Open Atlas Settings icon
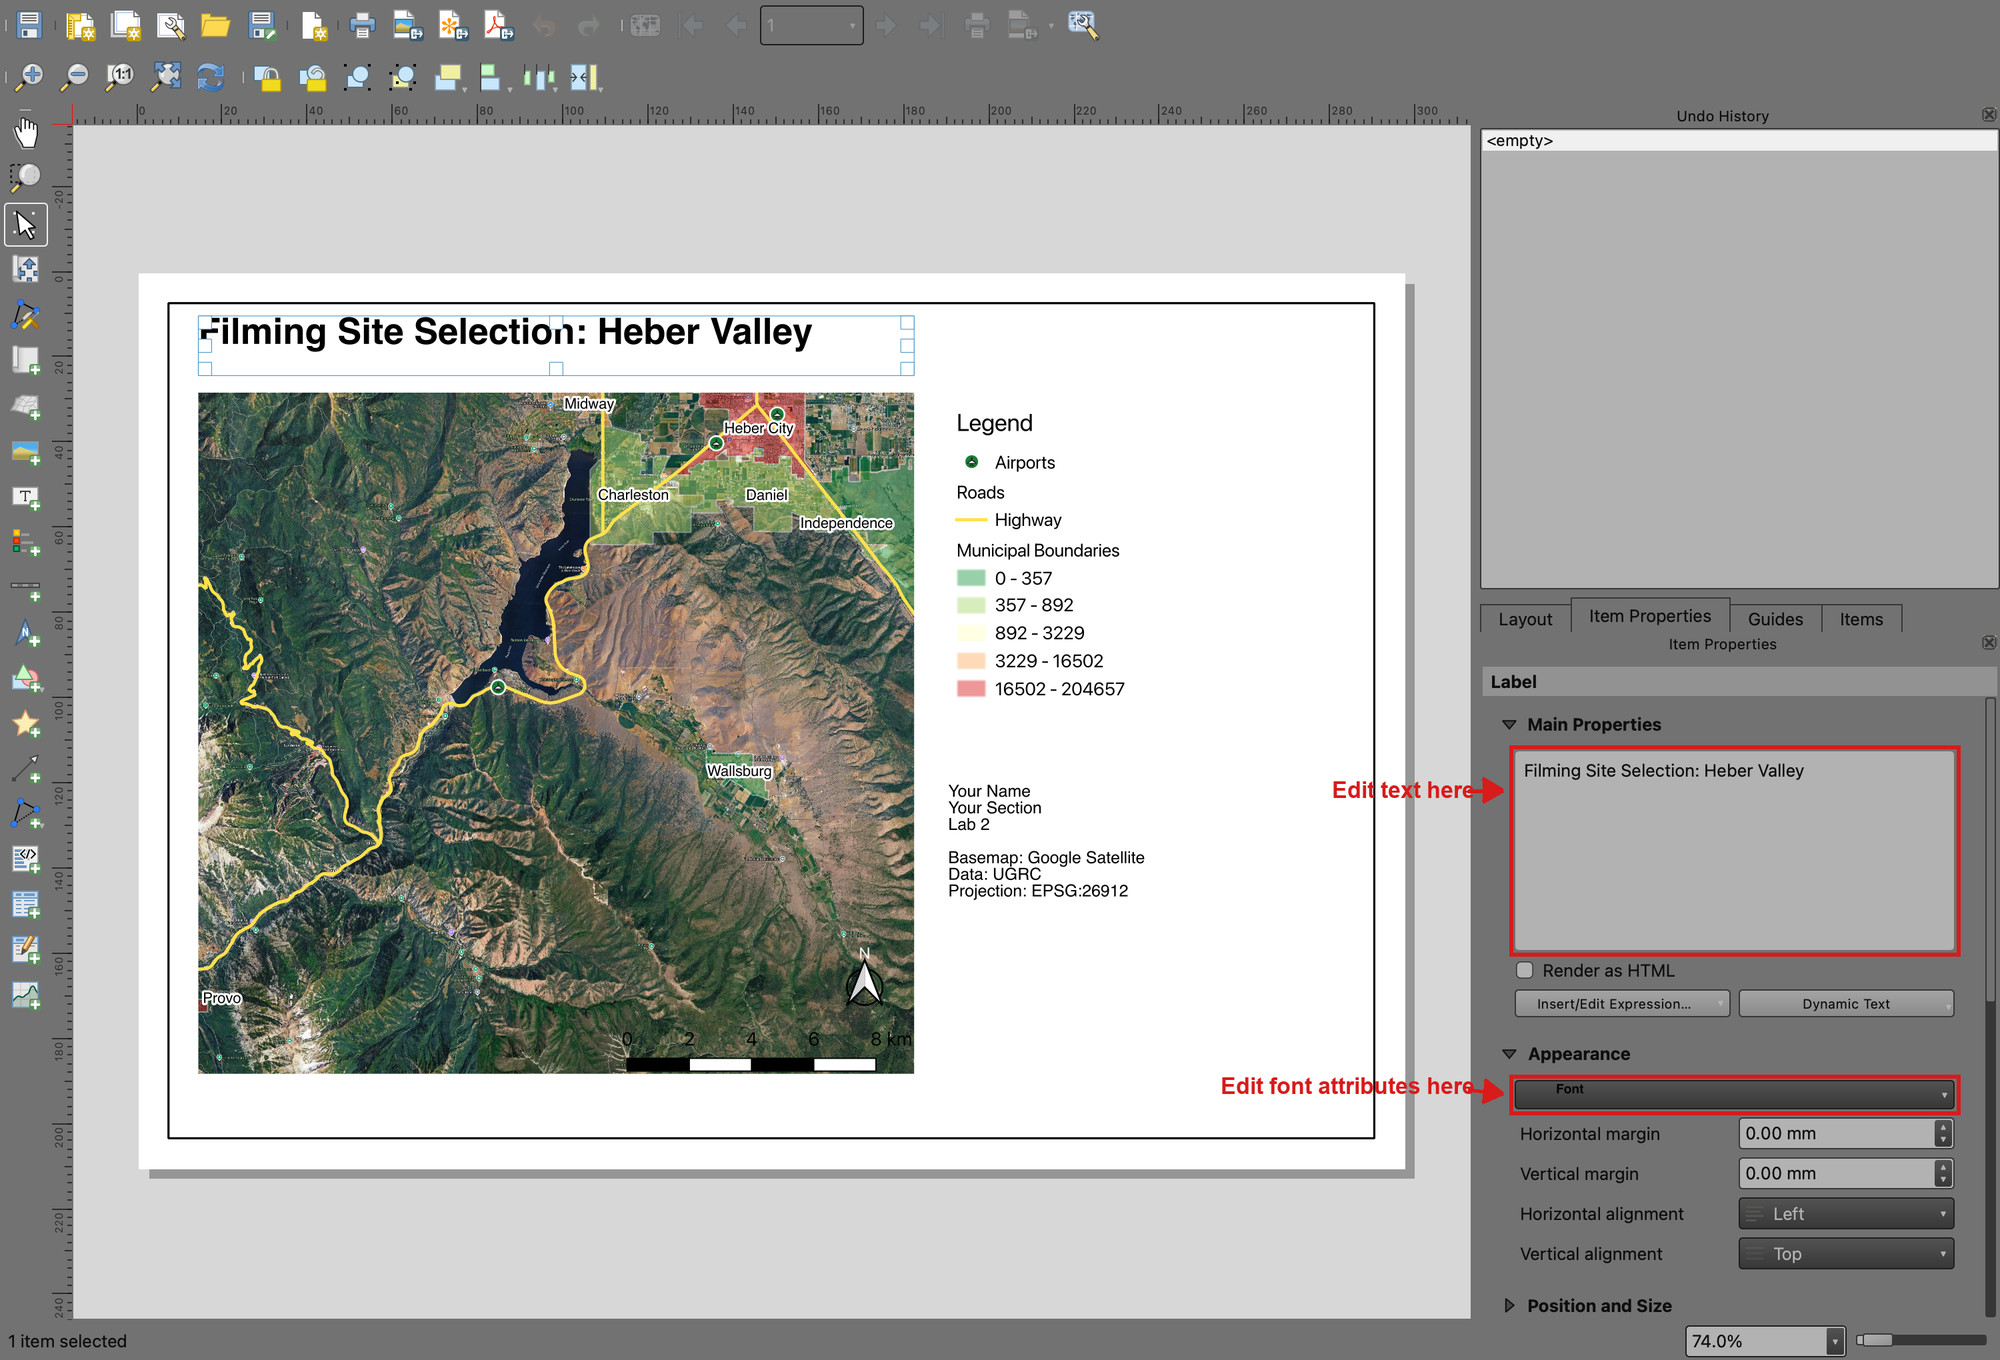 [1083, 25]
